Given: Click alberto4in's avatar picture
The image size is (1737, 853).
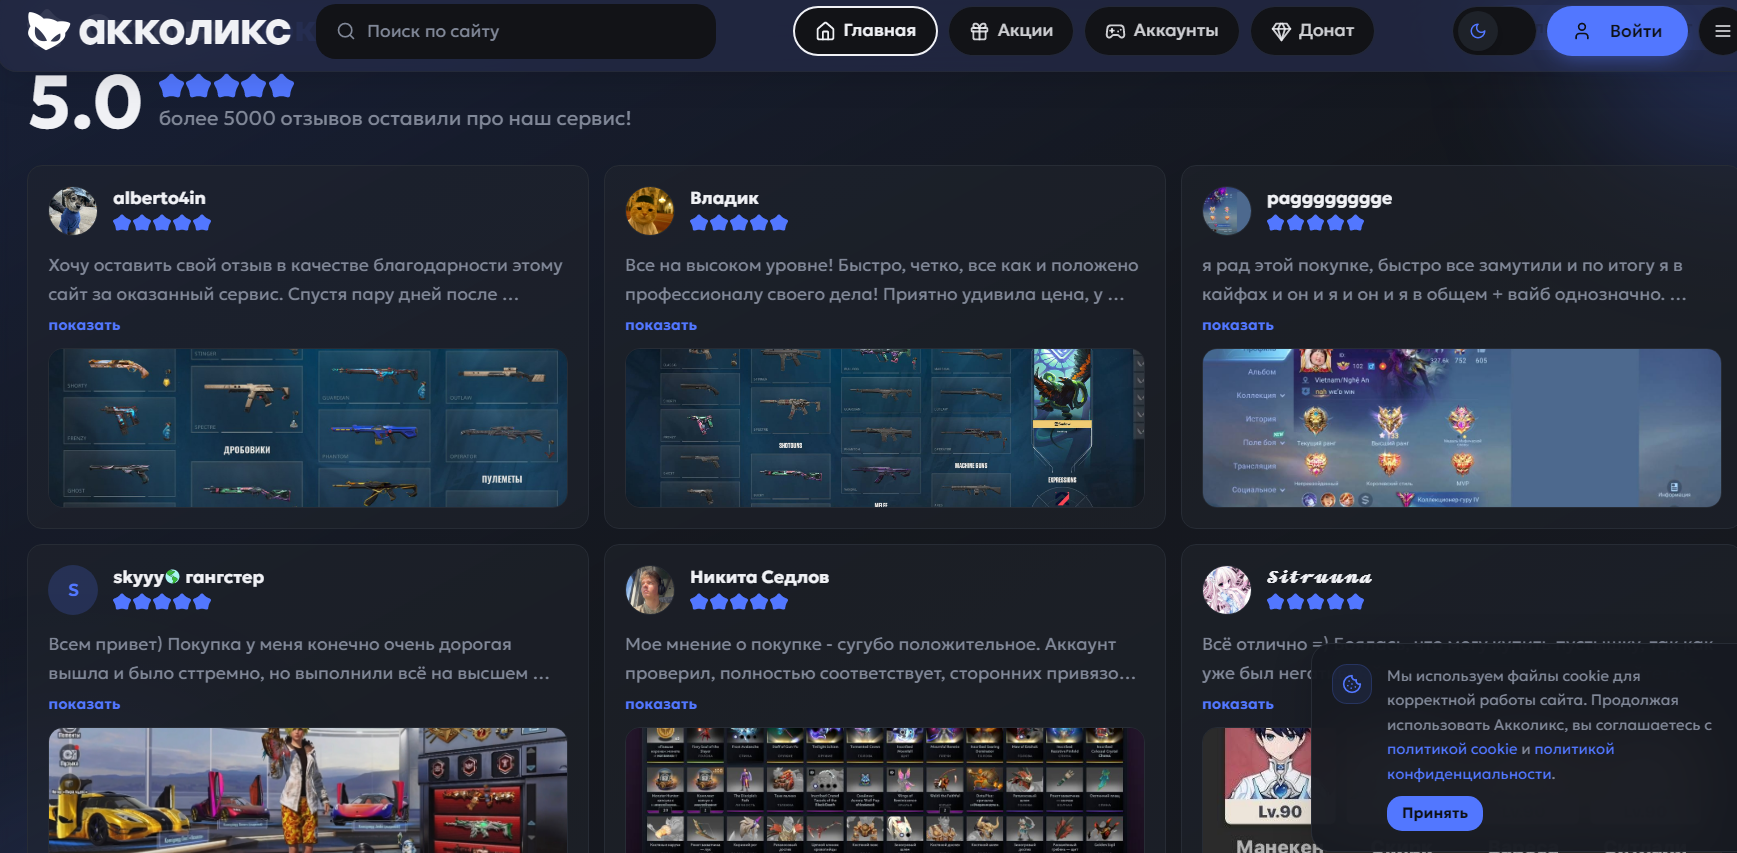Looking at the screenshot, I should (x=73, y=211).
